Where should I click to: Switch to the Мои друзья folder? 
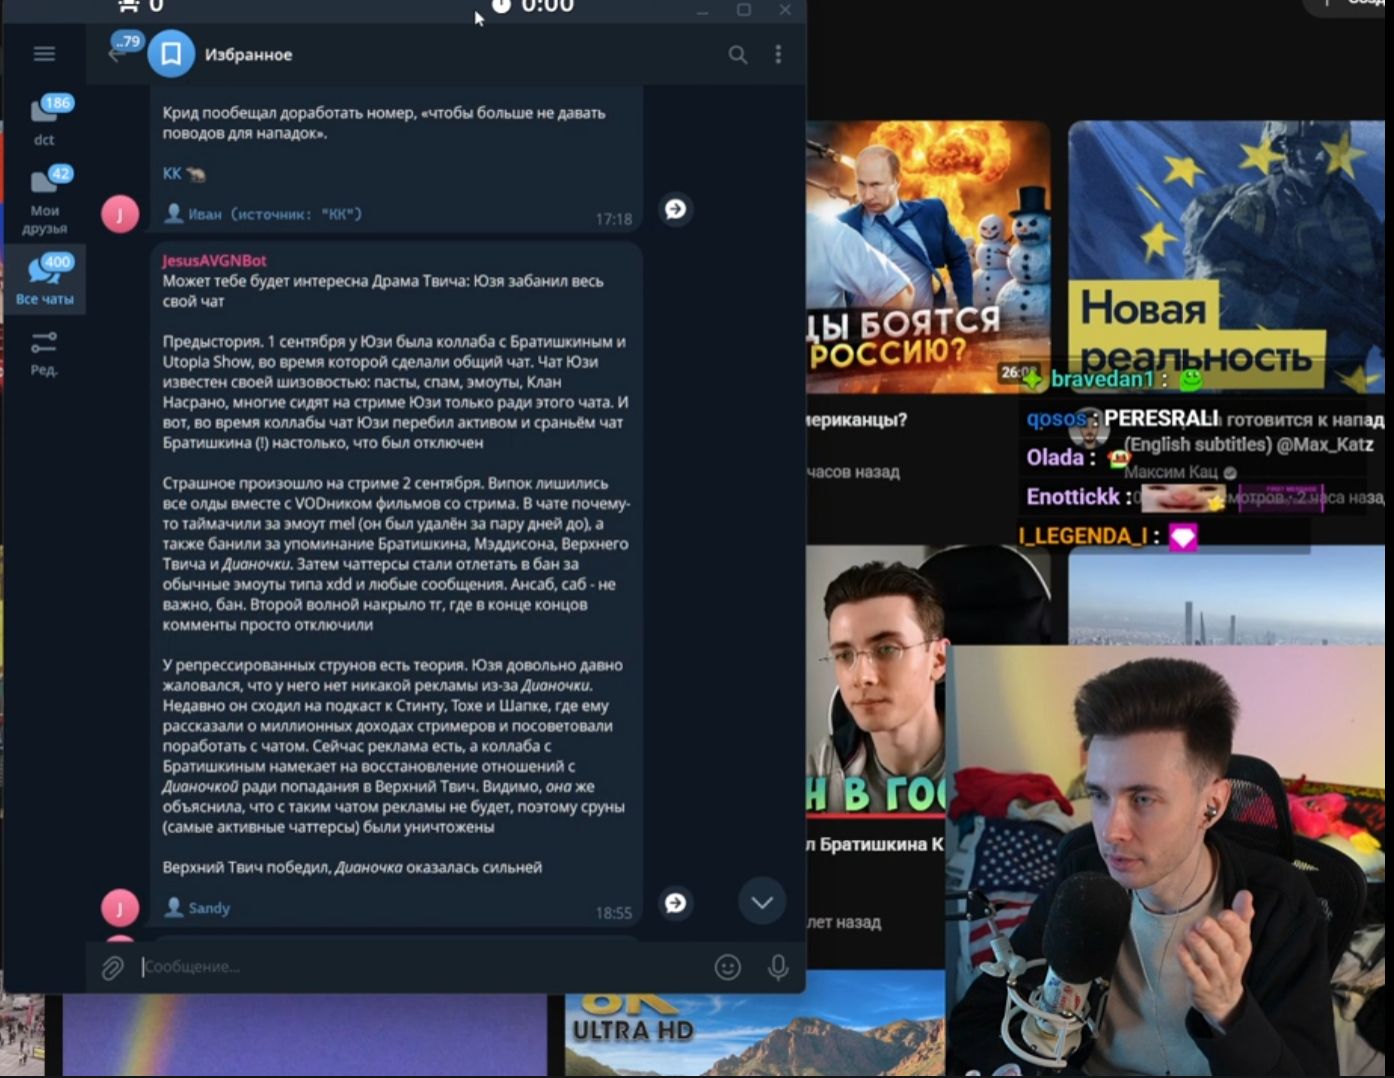[x=45, y=200]
